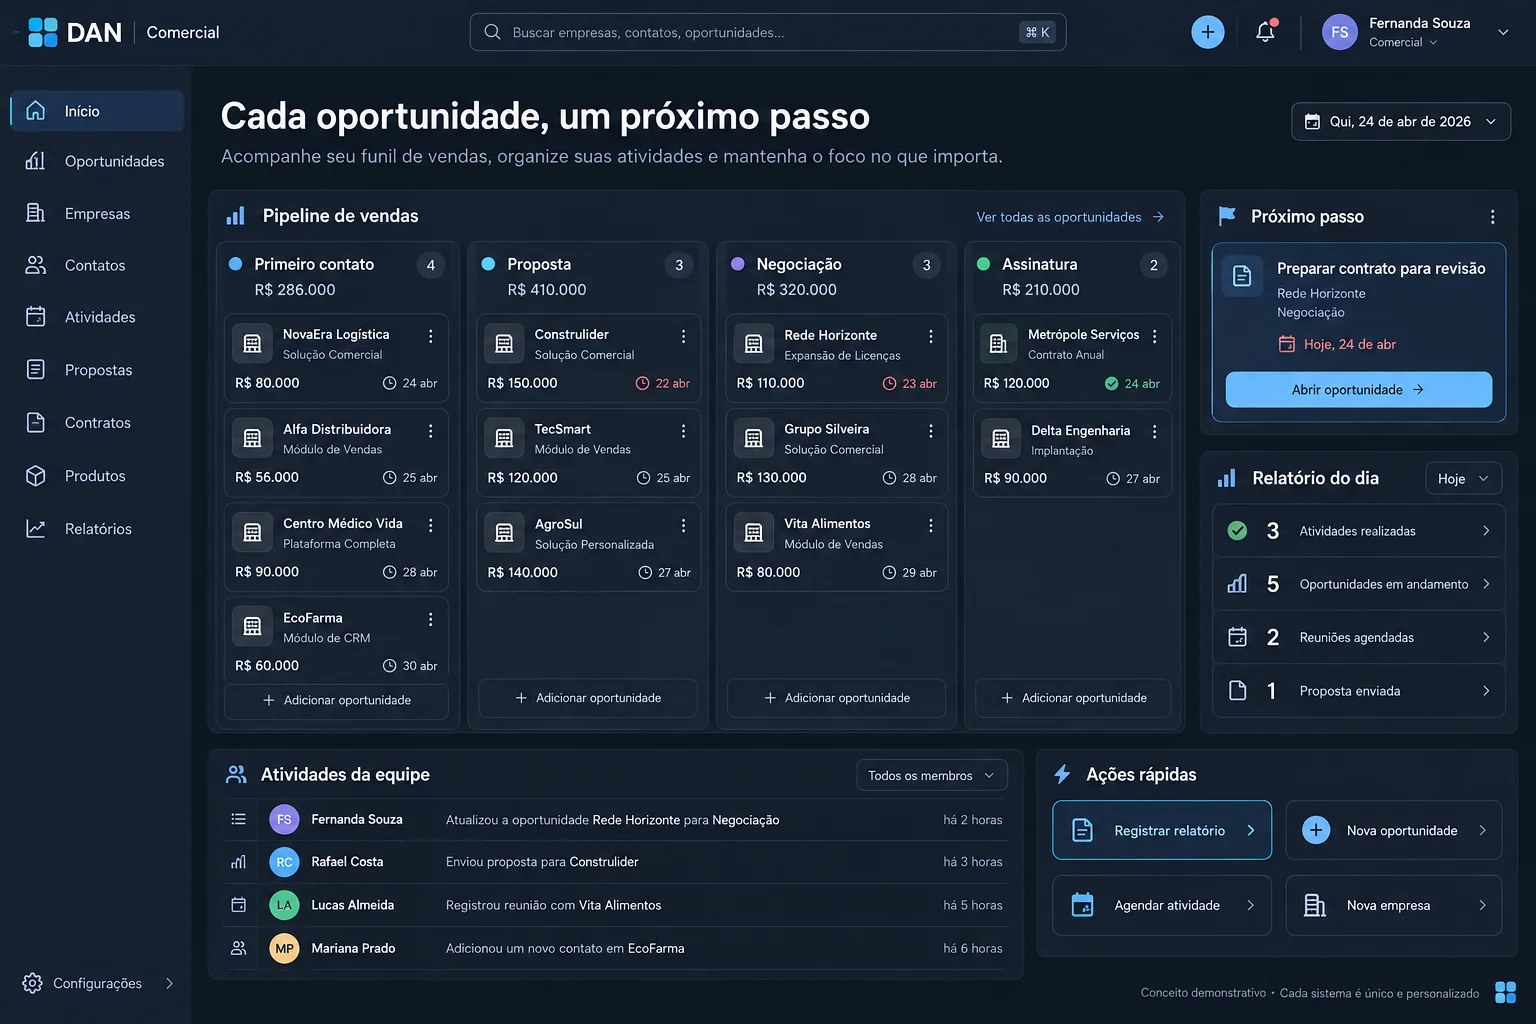Expand Atividades realizadas report row

tap(1359, 531)
